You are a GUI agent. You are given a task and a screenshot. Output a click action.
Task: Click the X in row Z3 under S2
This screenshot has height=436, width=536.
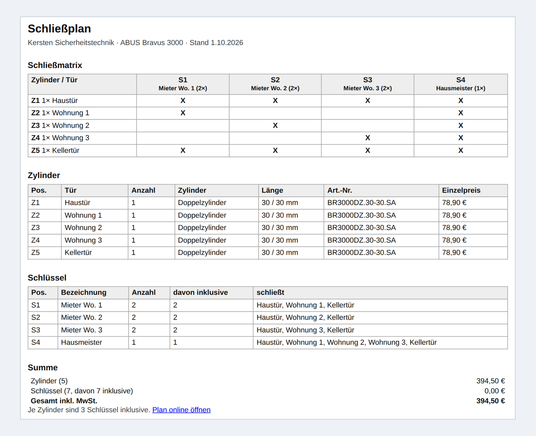(x=275, y=125)
